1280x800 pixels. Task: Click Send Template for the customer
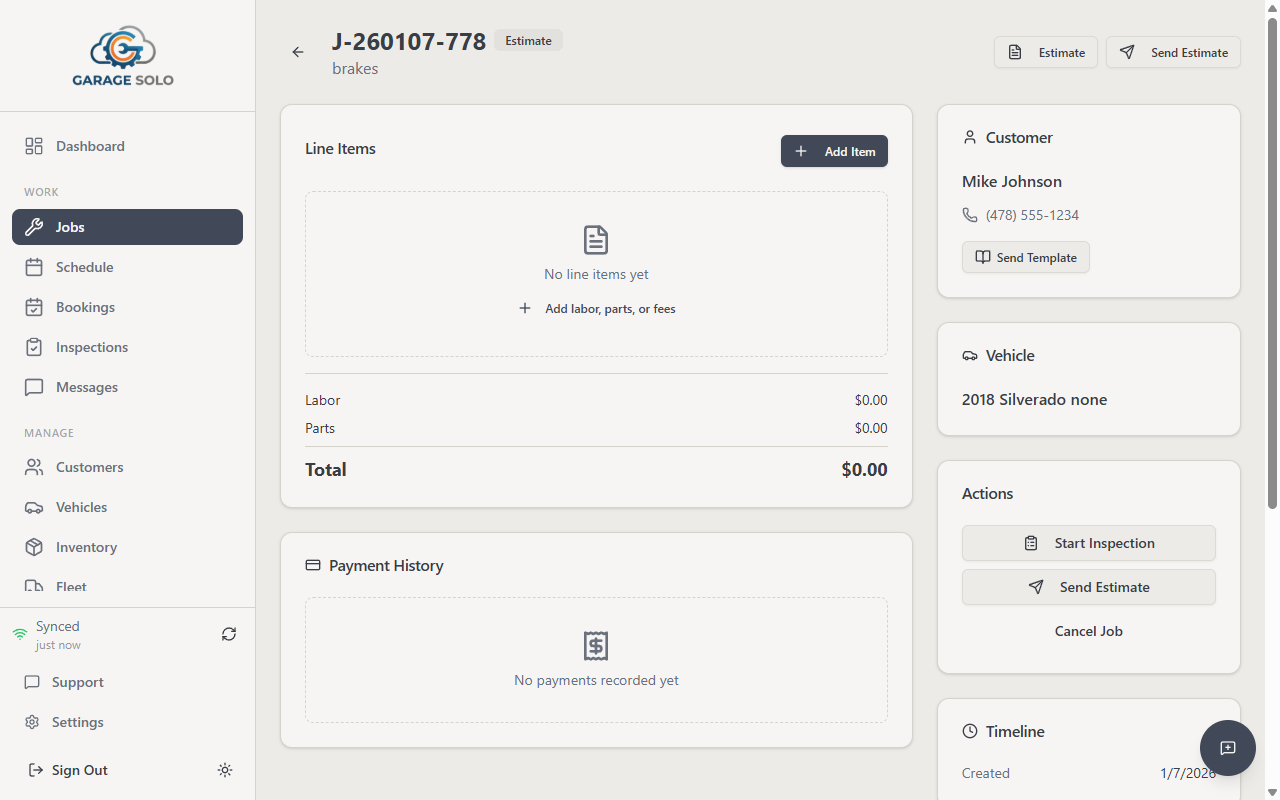tap(1026, 257)
